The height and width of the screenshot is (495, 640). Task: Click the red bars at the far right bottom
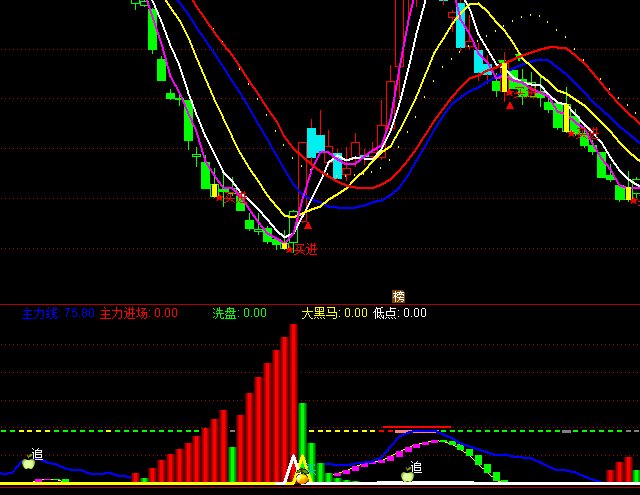click(622, 470)
